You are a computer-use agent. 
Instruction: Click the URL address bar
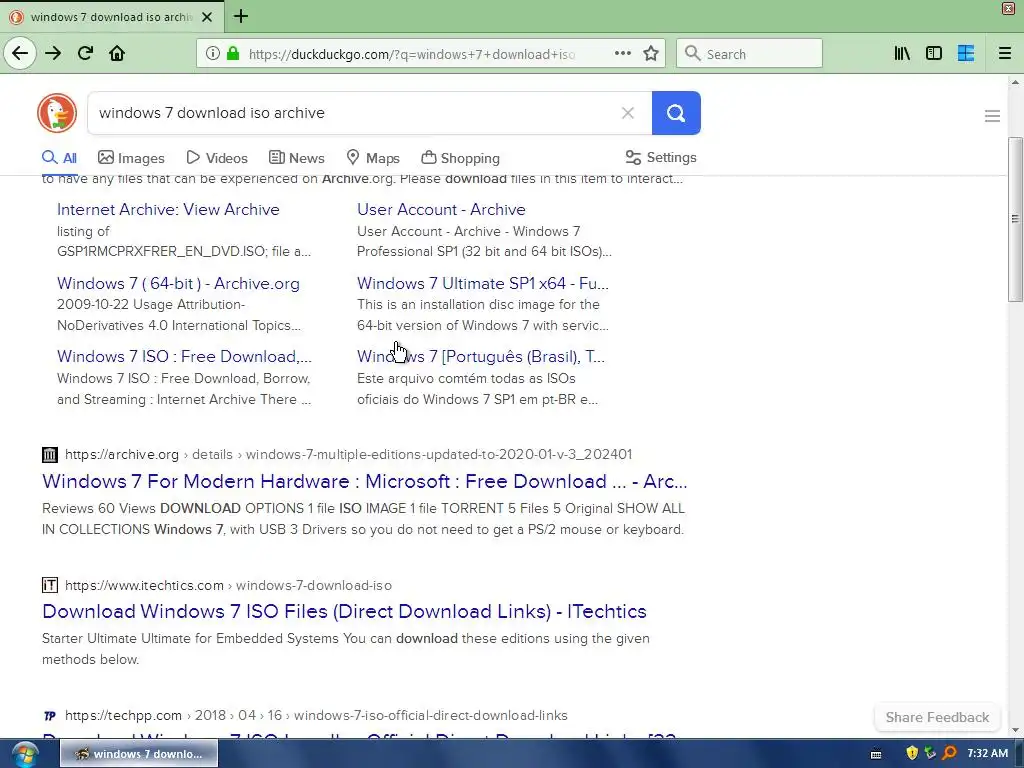point(411,54)
